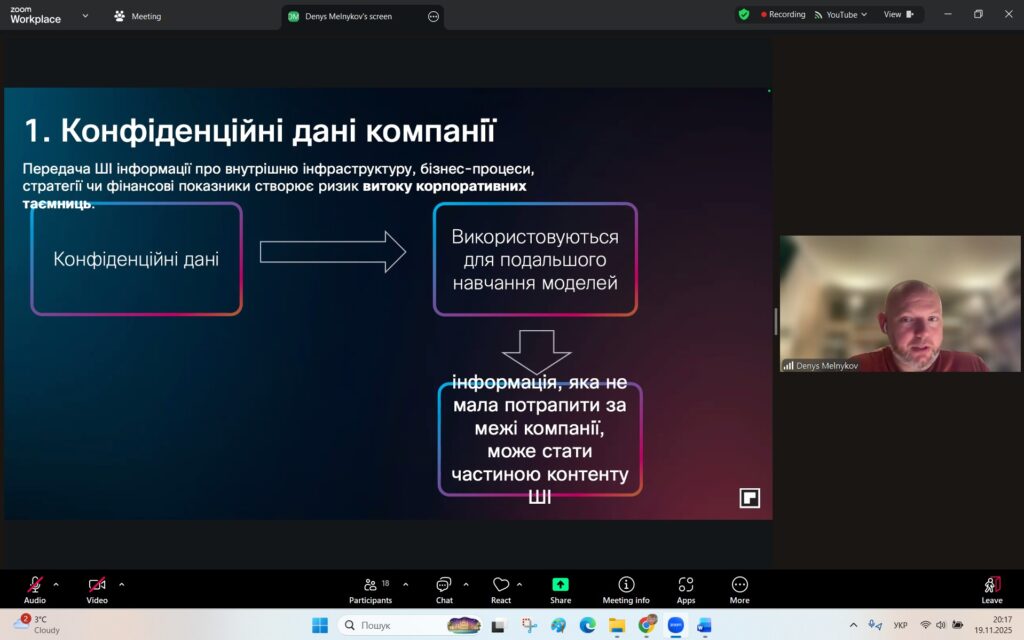
Task: Expand video options chevron next to Video
Action: tap(122, 584)
